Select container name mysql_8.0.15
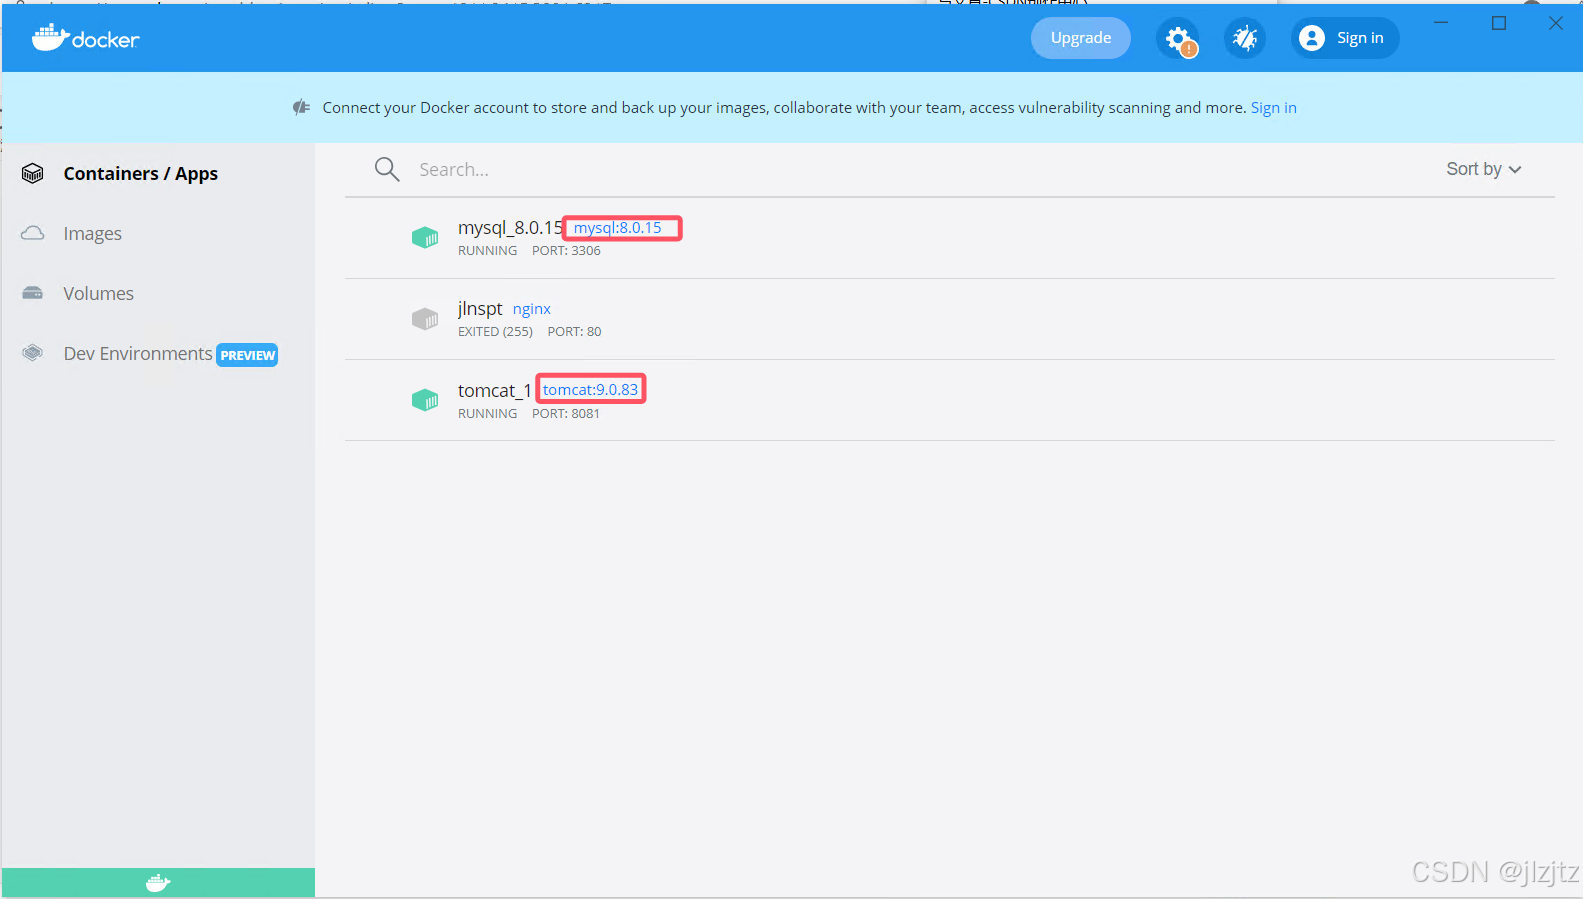Screen dimensions: 1583x899 click(x=510, y=228)
